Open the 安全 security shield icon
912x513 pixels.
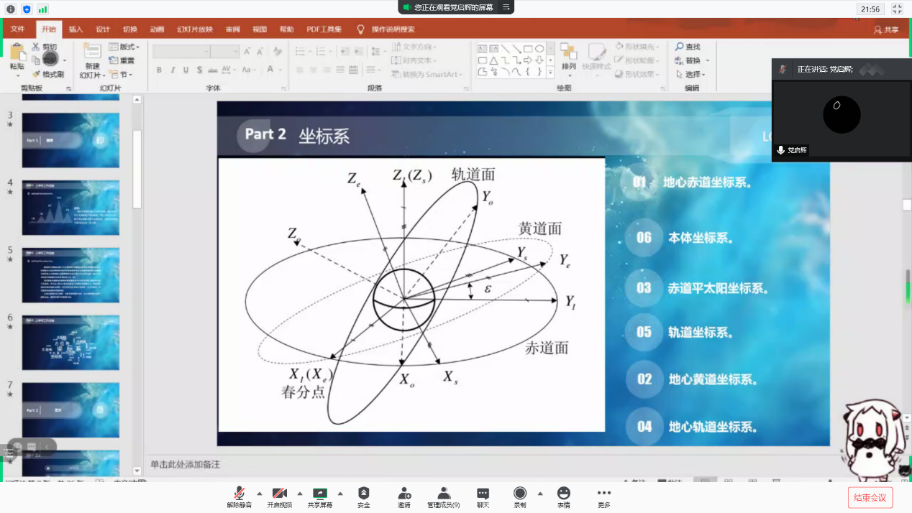pos(363,493)
